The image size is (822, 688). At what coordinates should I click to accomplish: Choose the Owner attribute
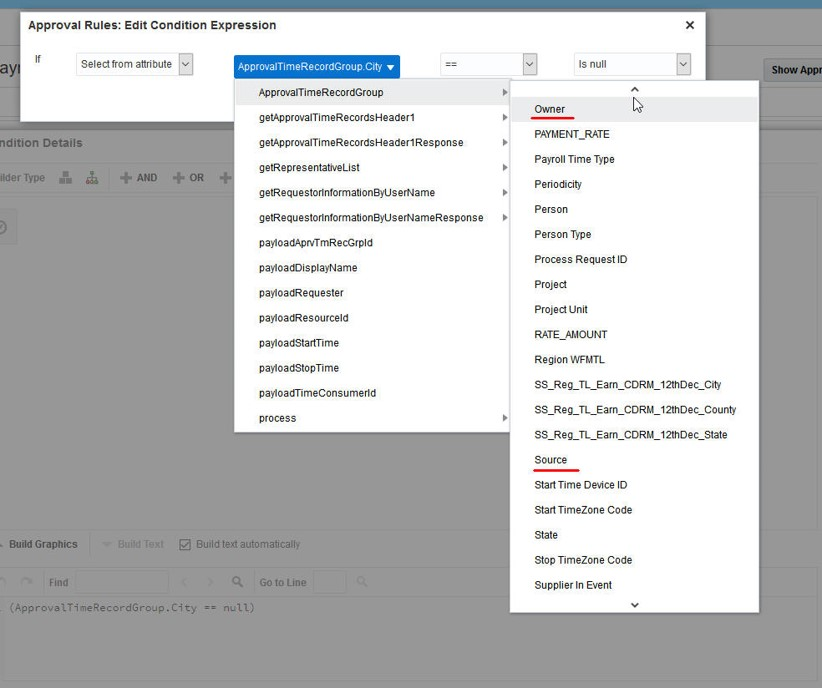coord(634,109)
